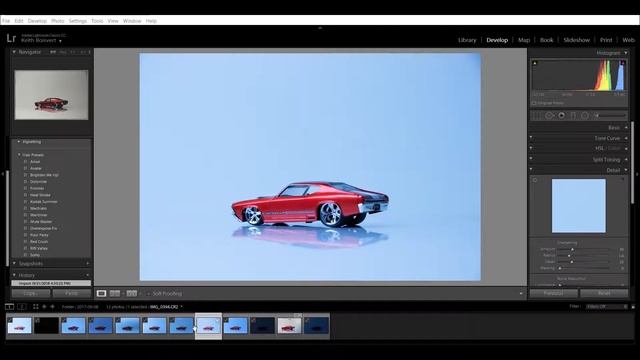Expand the Basic panel

626,128
